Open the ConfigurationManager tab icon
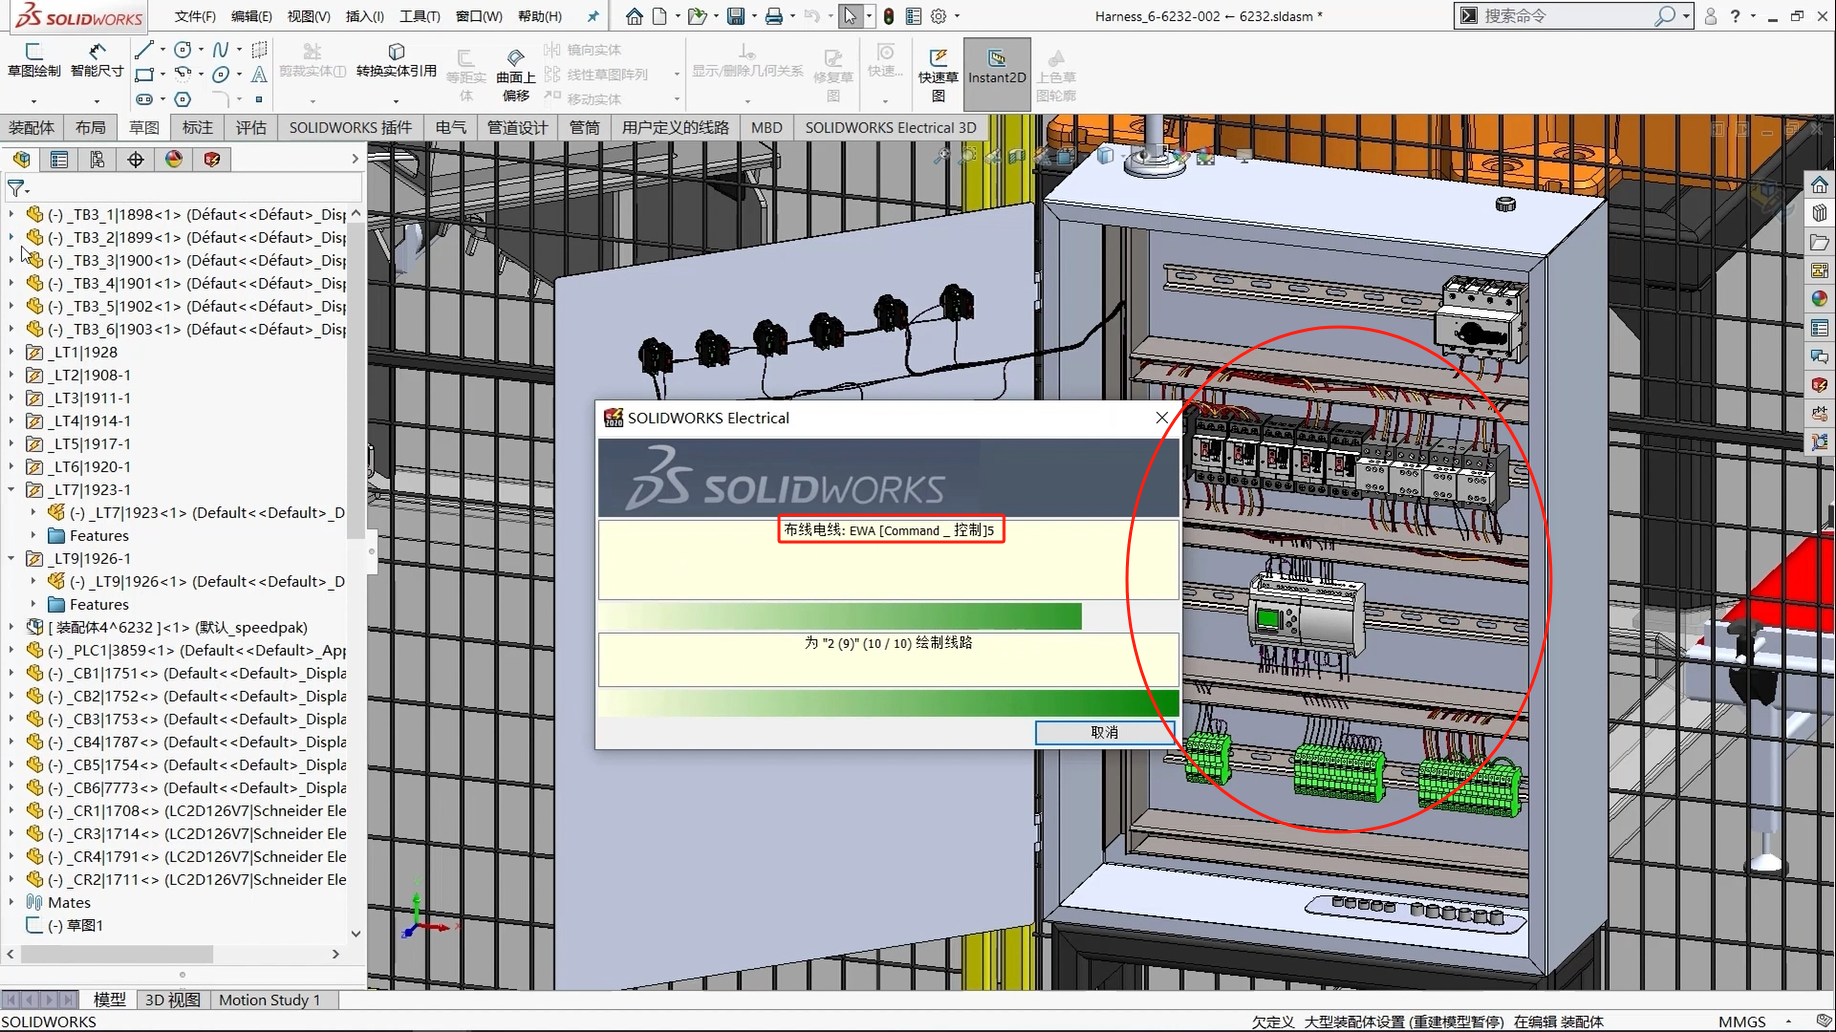Screen dimensions: 1836x1032 click(97, 160)
